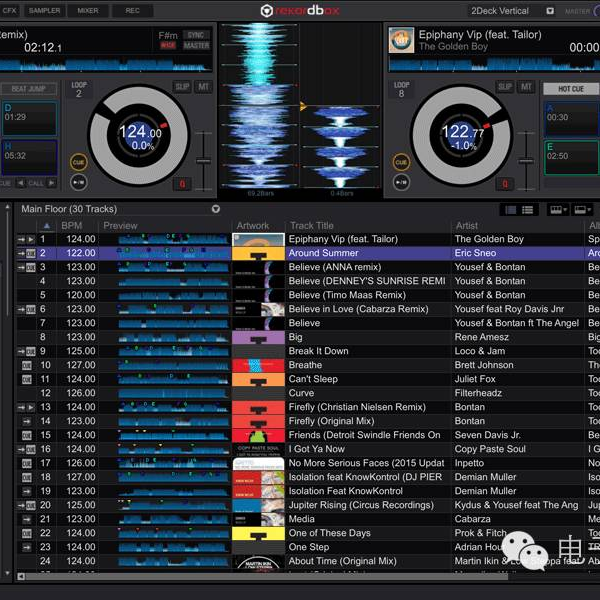The width and height of the screenshot is (600, 600).
Task: Click the CUE icon on row 17
Action: (27, 463)
